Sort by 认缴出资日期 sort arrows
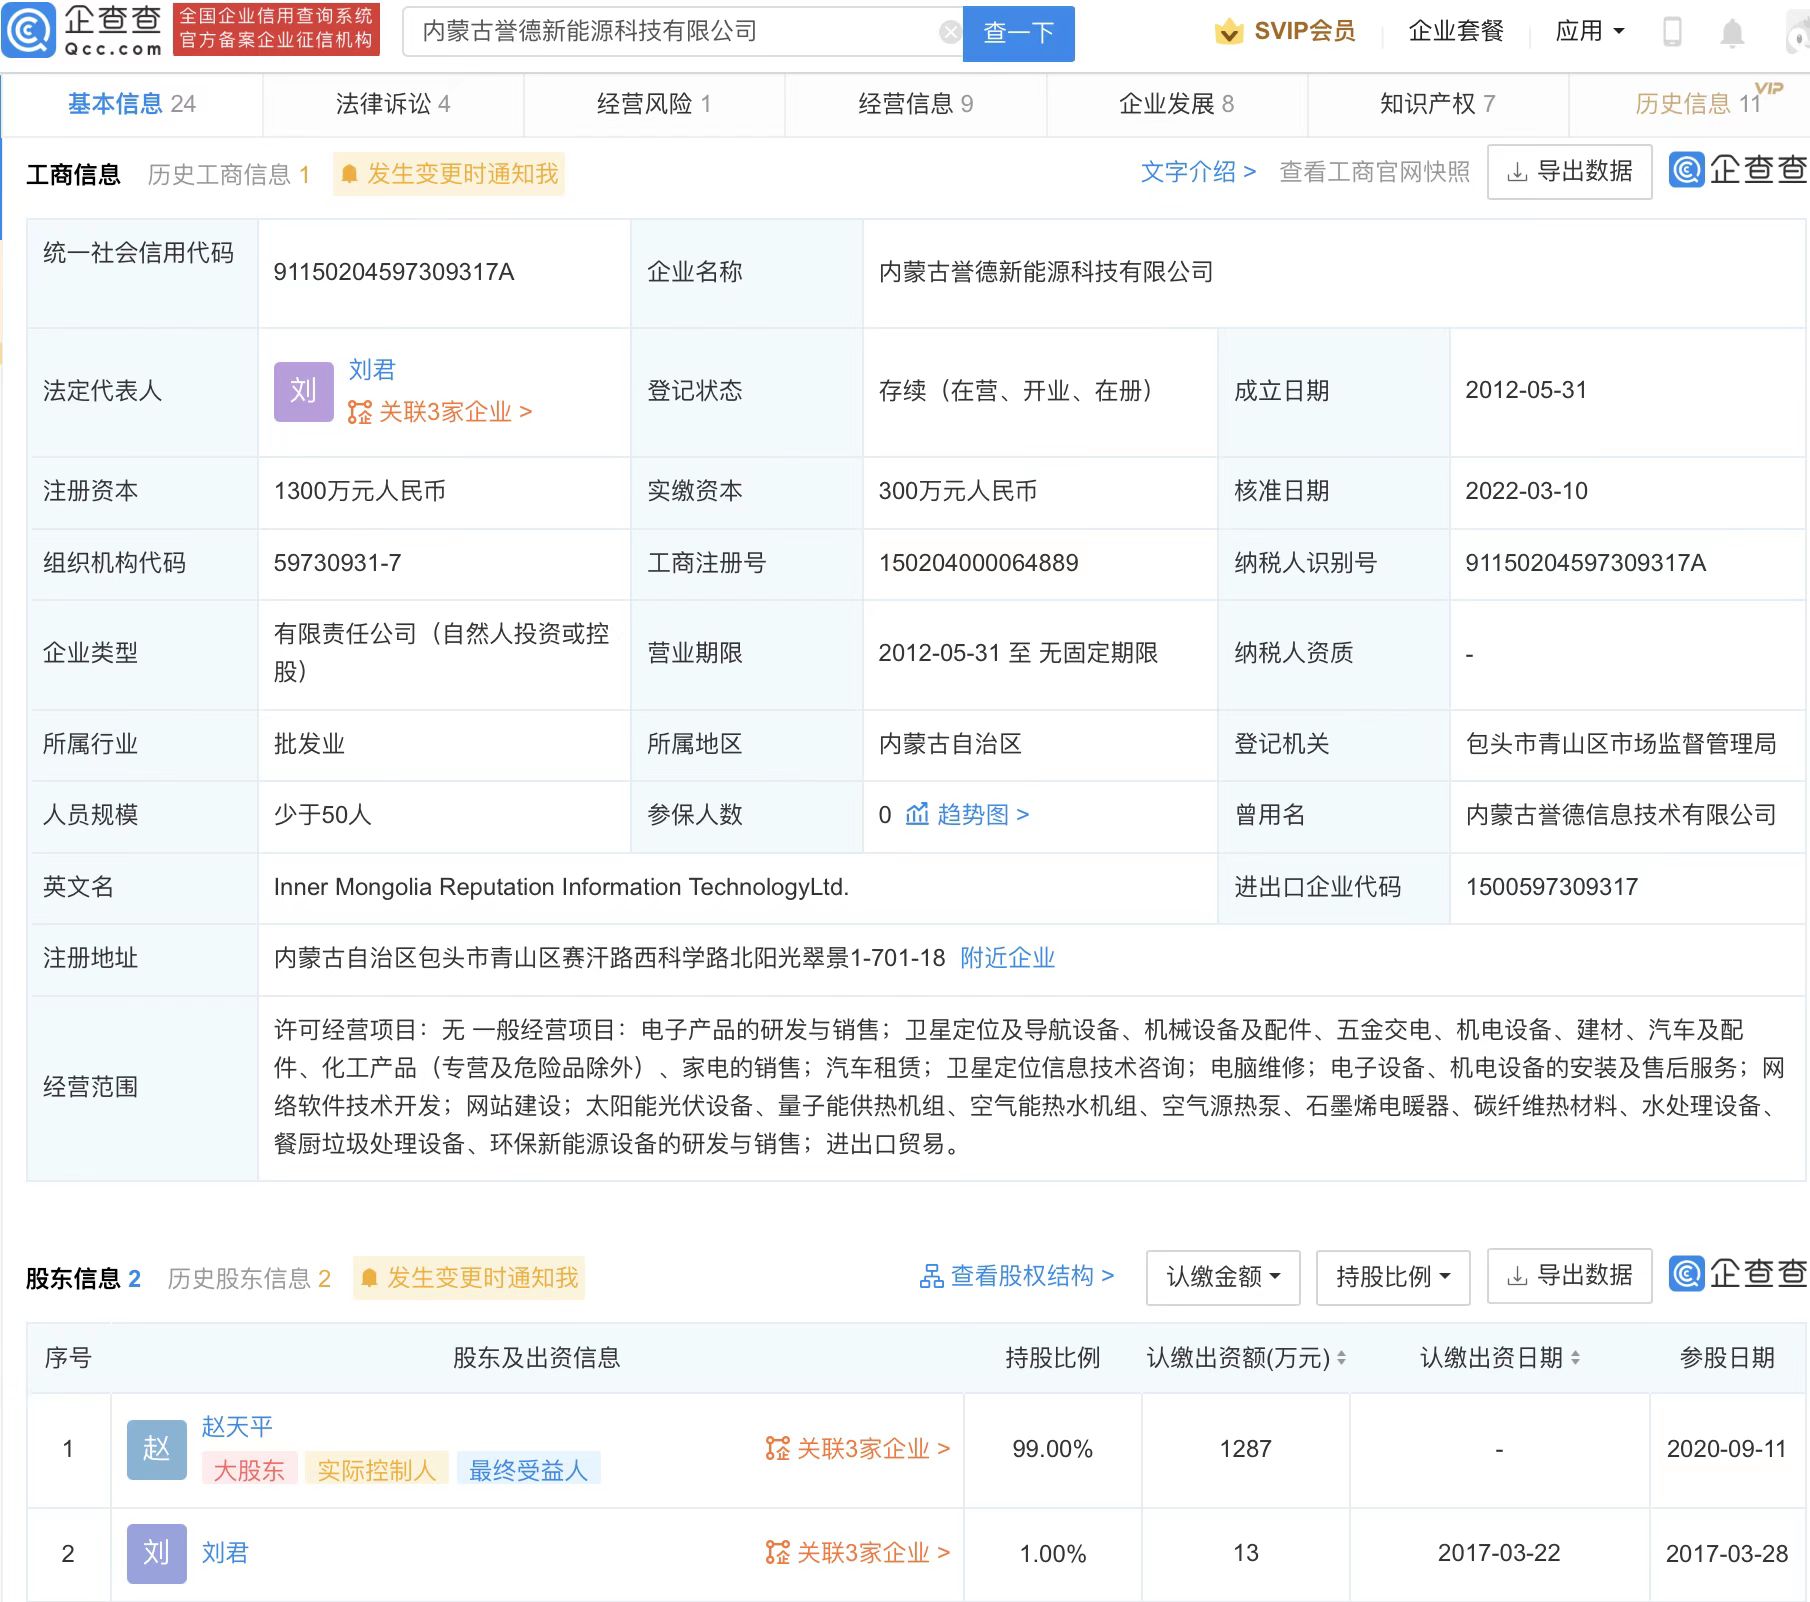 (1575, 1358)
